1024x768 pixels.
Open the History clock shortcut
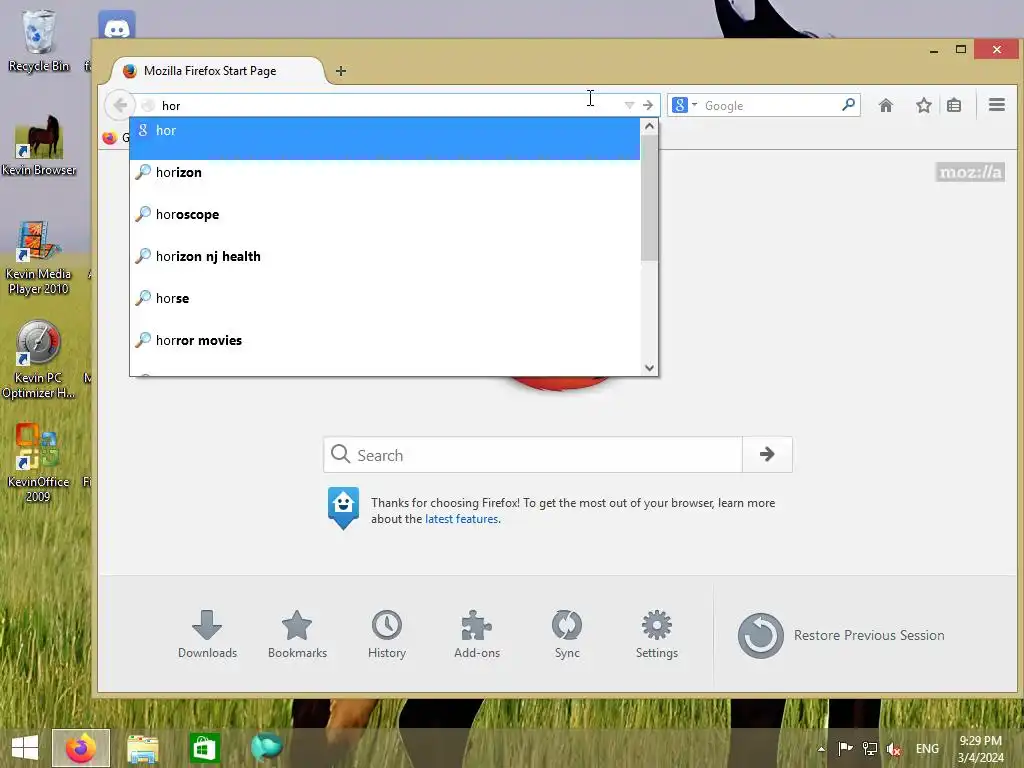pos(387,634)
